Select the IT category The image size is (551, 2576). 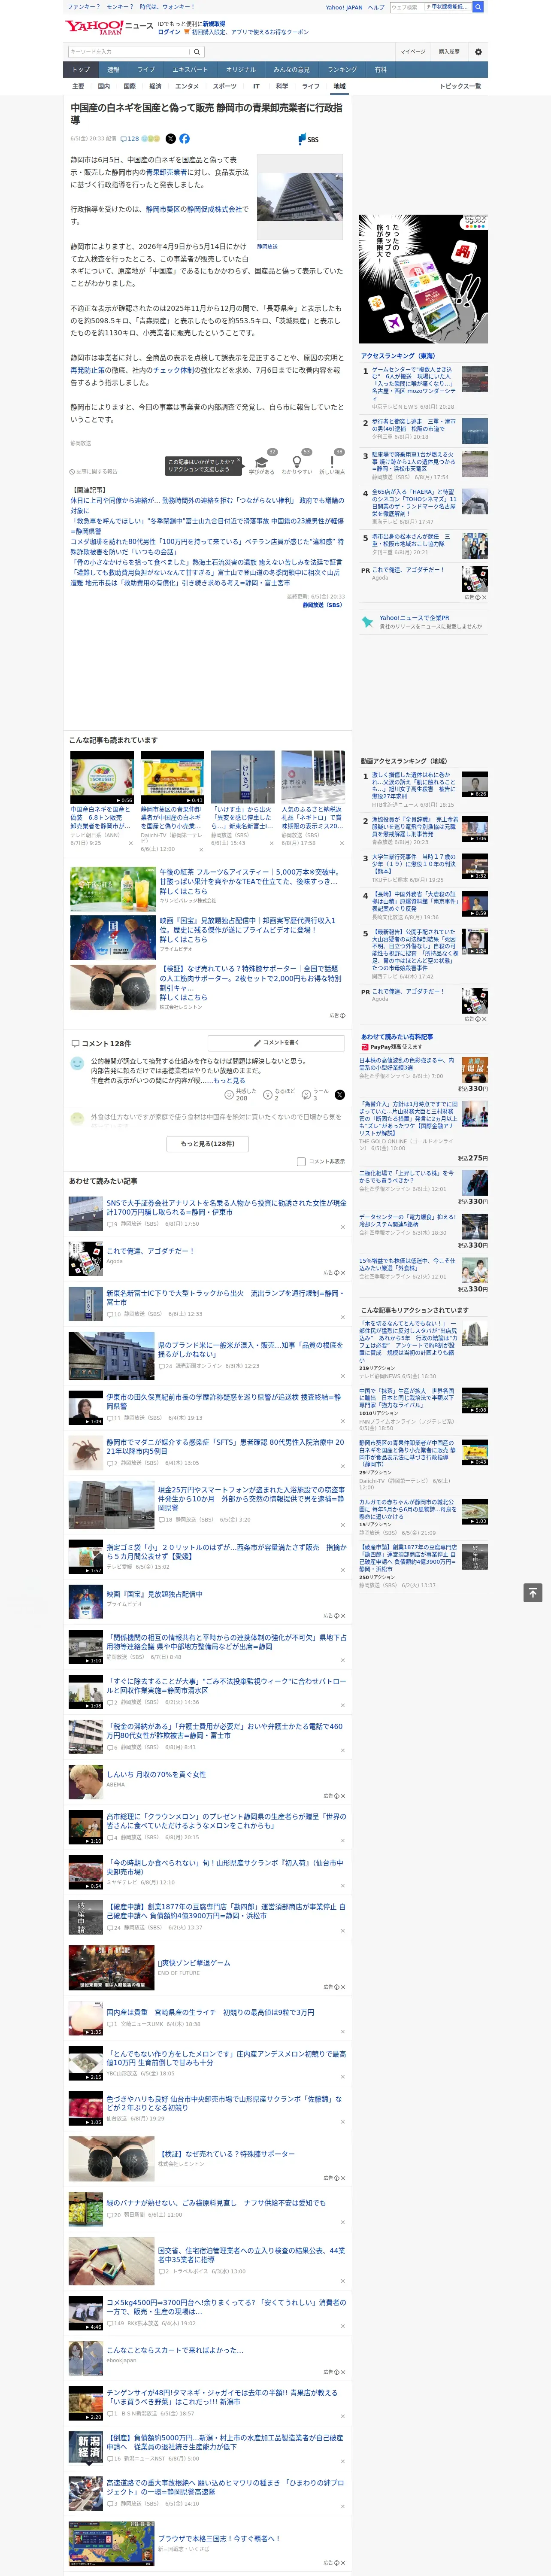tap(256, 86)
